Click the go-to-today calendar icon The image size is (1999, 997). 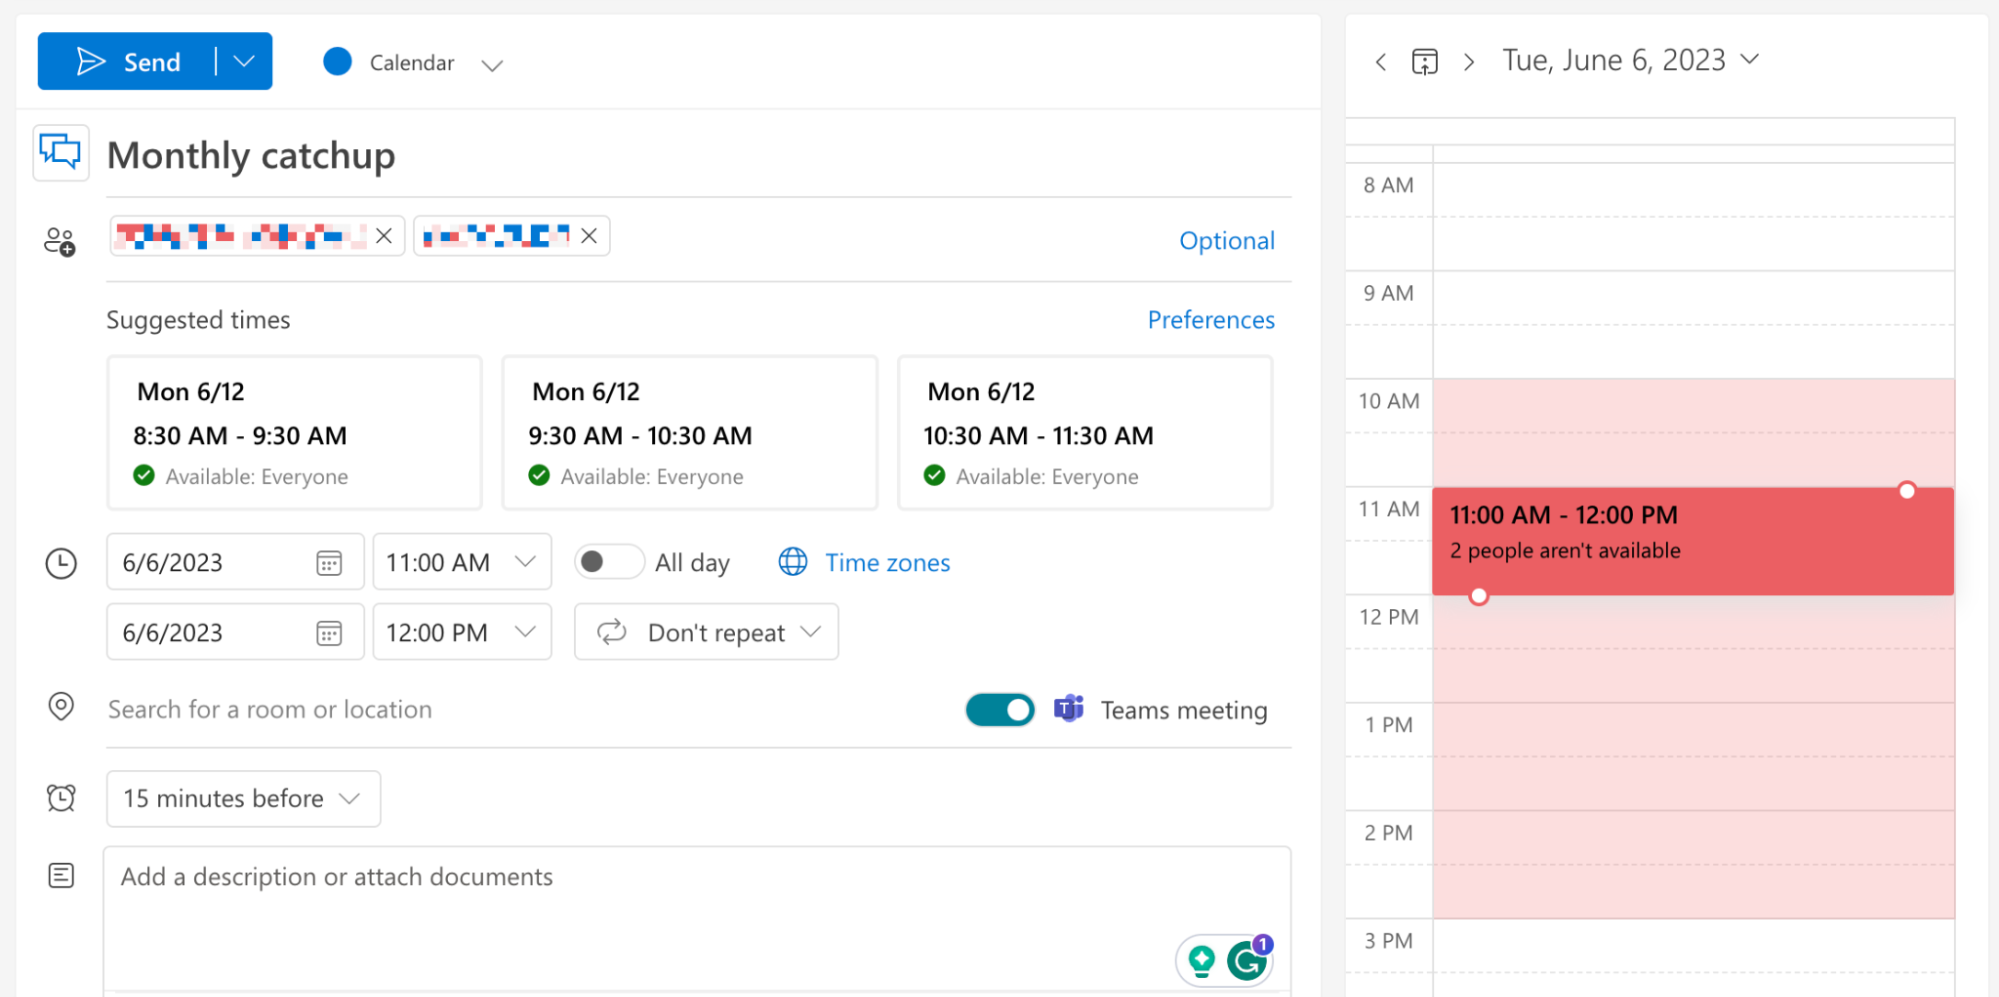(x=1425, y=62)
